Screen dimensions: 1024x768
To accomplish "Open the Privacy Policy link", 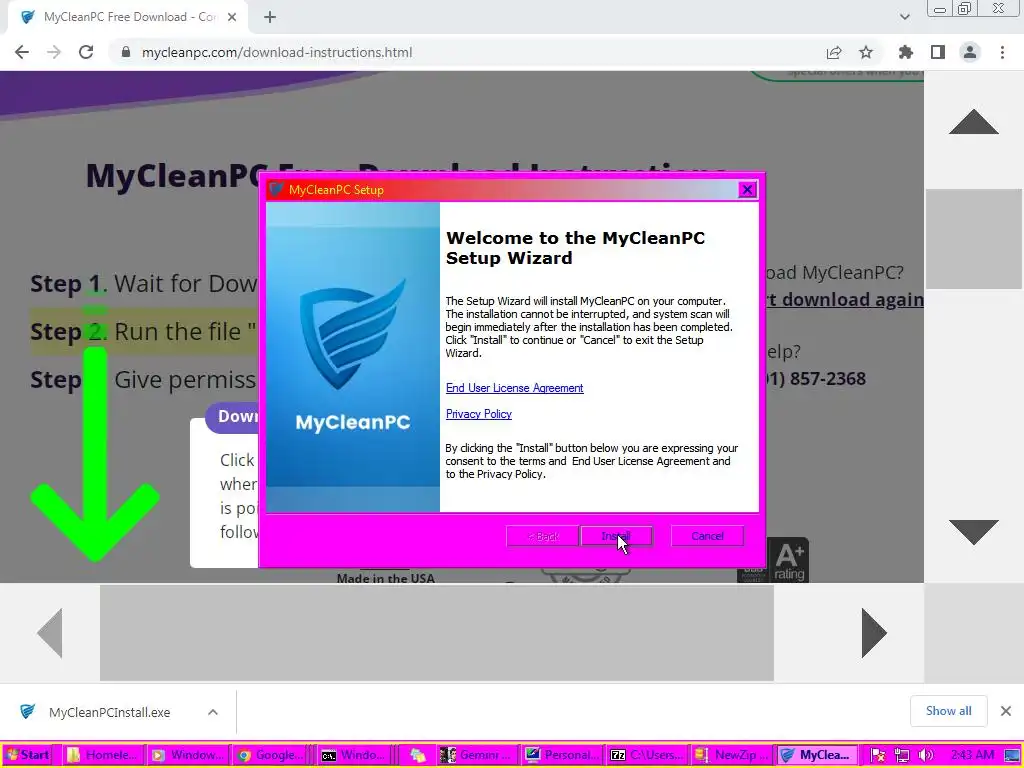I will [x=478, y=414].
